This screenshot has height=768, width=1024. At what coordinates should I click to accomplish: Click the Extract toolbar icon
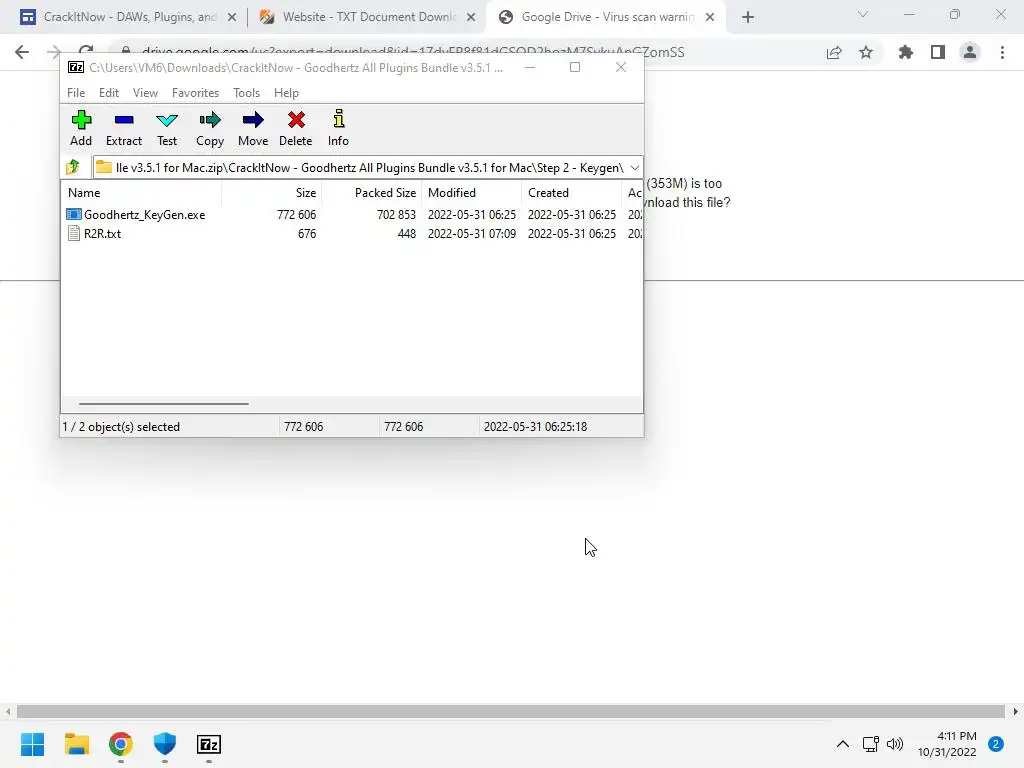tap(123, 128)
